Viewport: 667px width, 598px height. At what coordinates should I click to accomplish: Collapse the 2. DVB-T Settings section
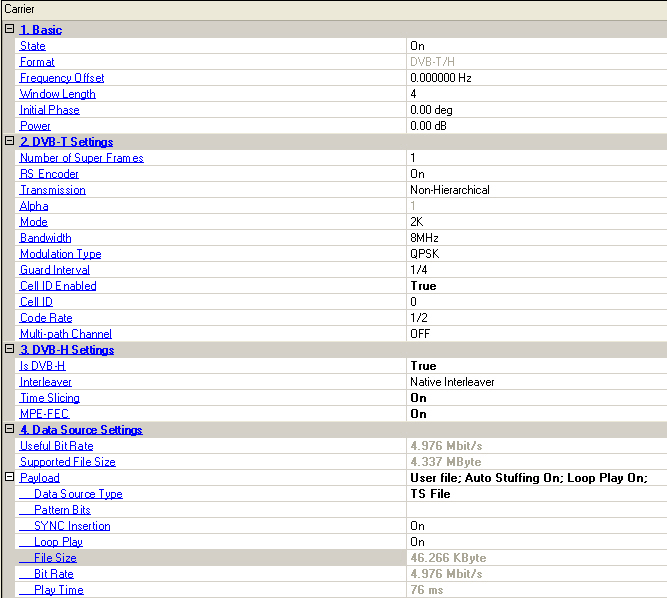[x=9, y=141]
